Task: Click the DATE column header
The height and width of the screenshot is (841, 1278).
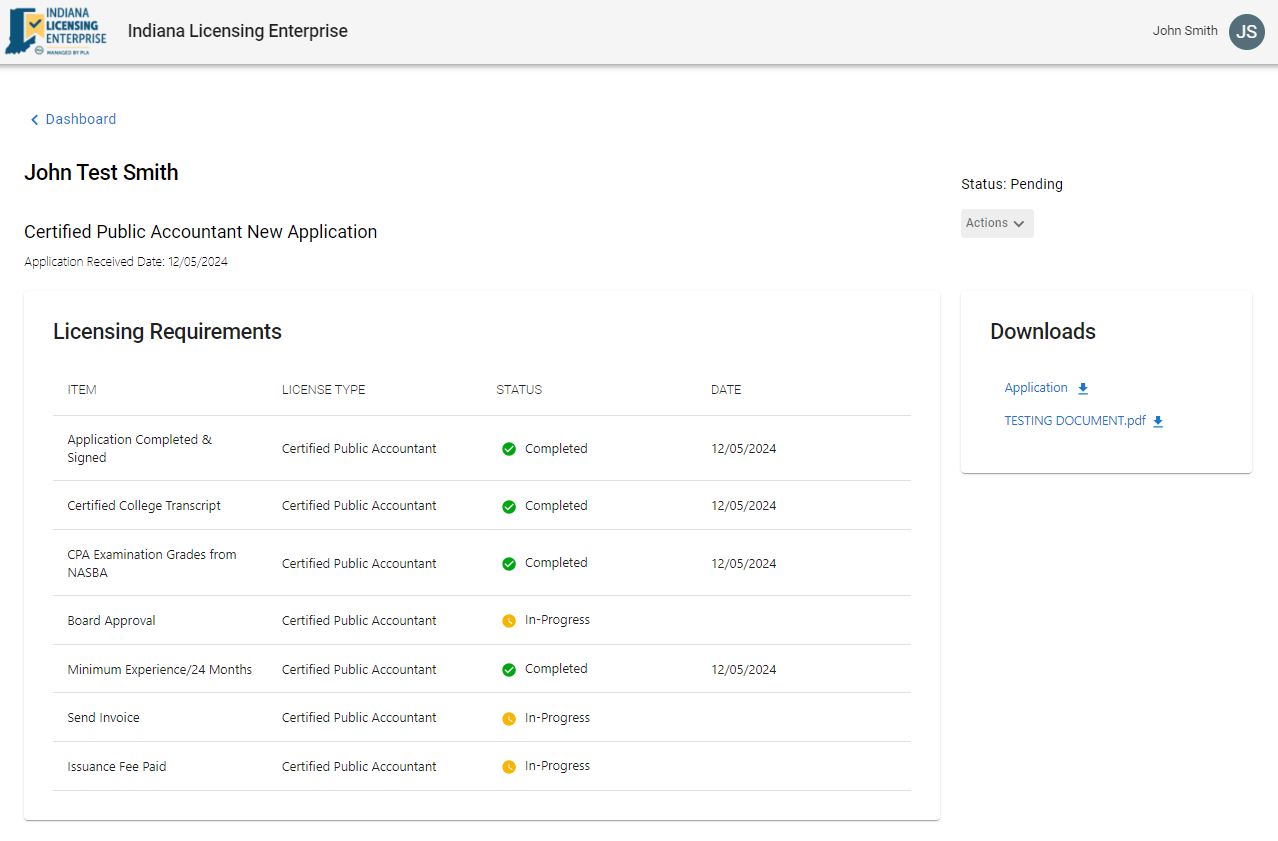Action: [x=726, y=390]
